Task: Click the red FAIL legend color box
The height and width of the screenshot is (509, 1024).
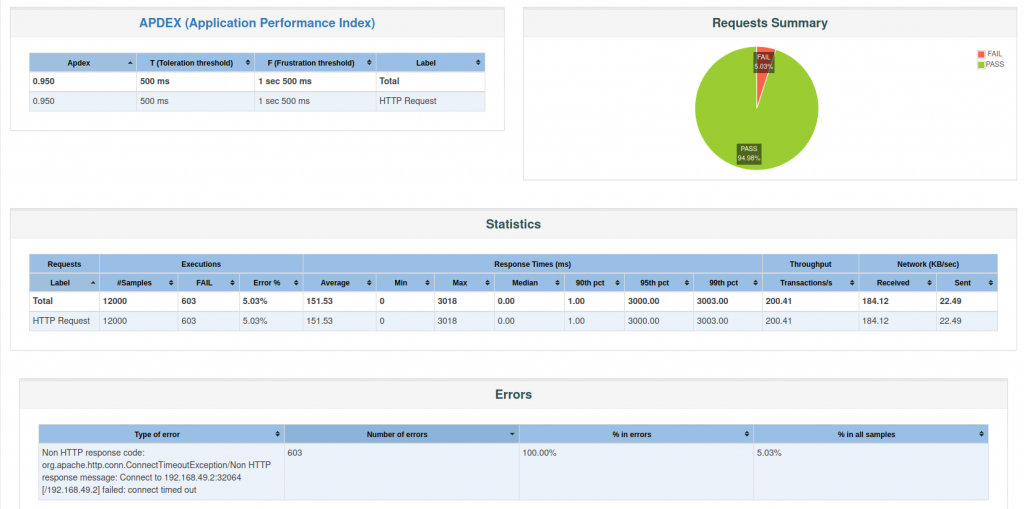Action: click(x=980, y=54)
